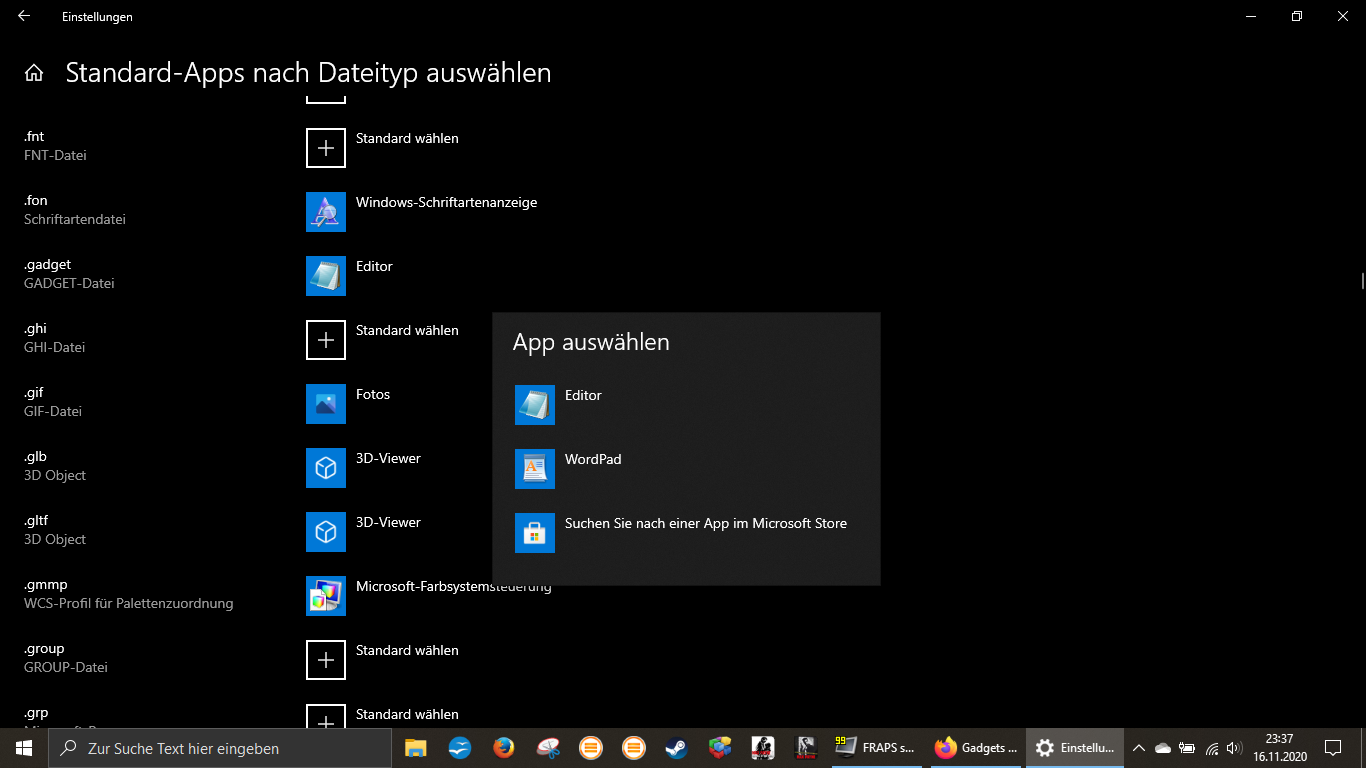
Task: Click the Windows-Schriftartenanzeige icon for .fon
Action: tap(326, 212)
